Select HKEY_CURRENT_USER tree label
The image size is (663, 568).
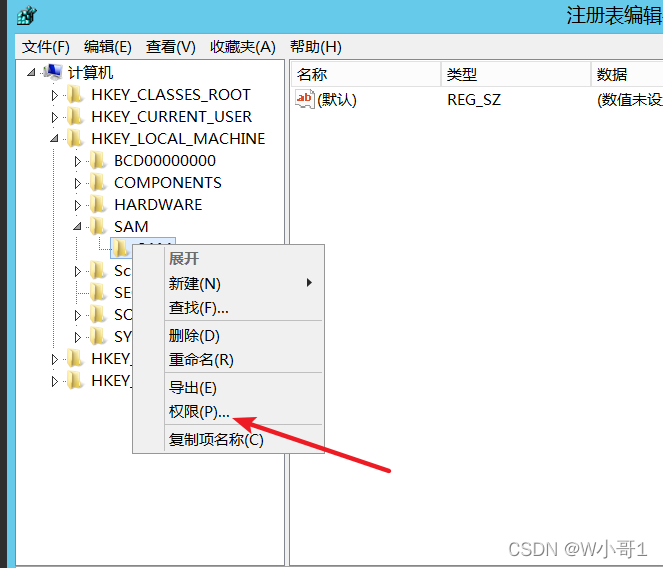(171, 117)
